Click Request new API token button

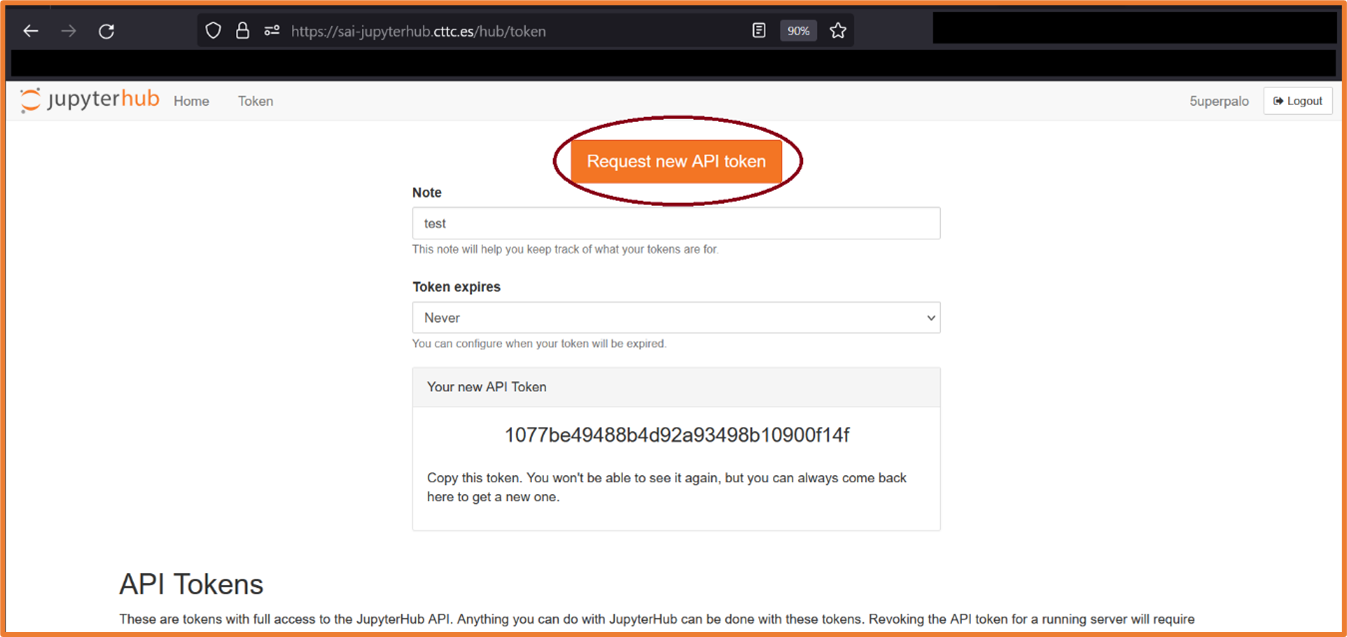(x=676, y=162)
